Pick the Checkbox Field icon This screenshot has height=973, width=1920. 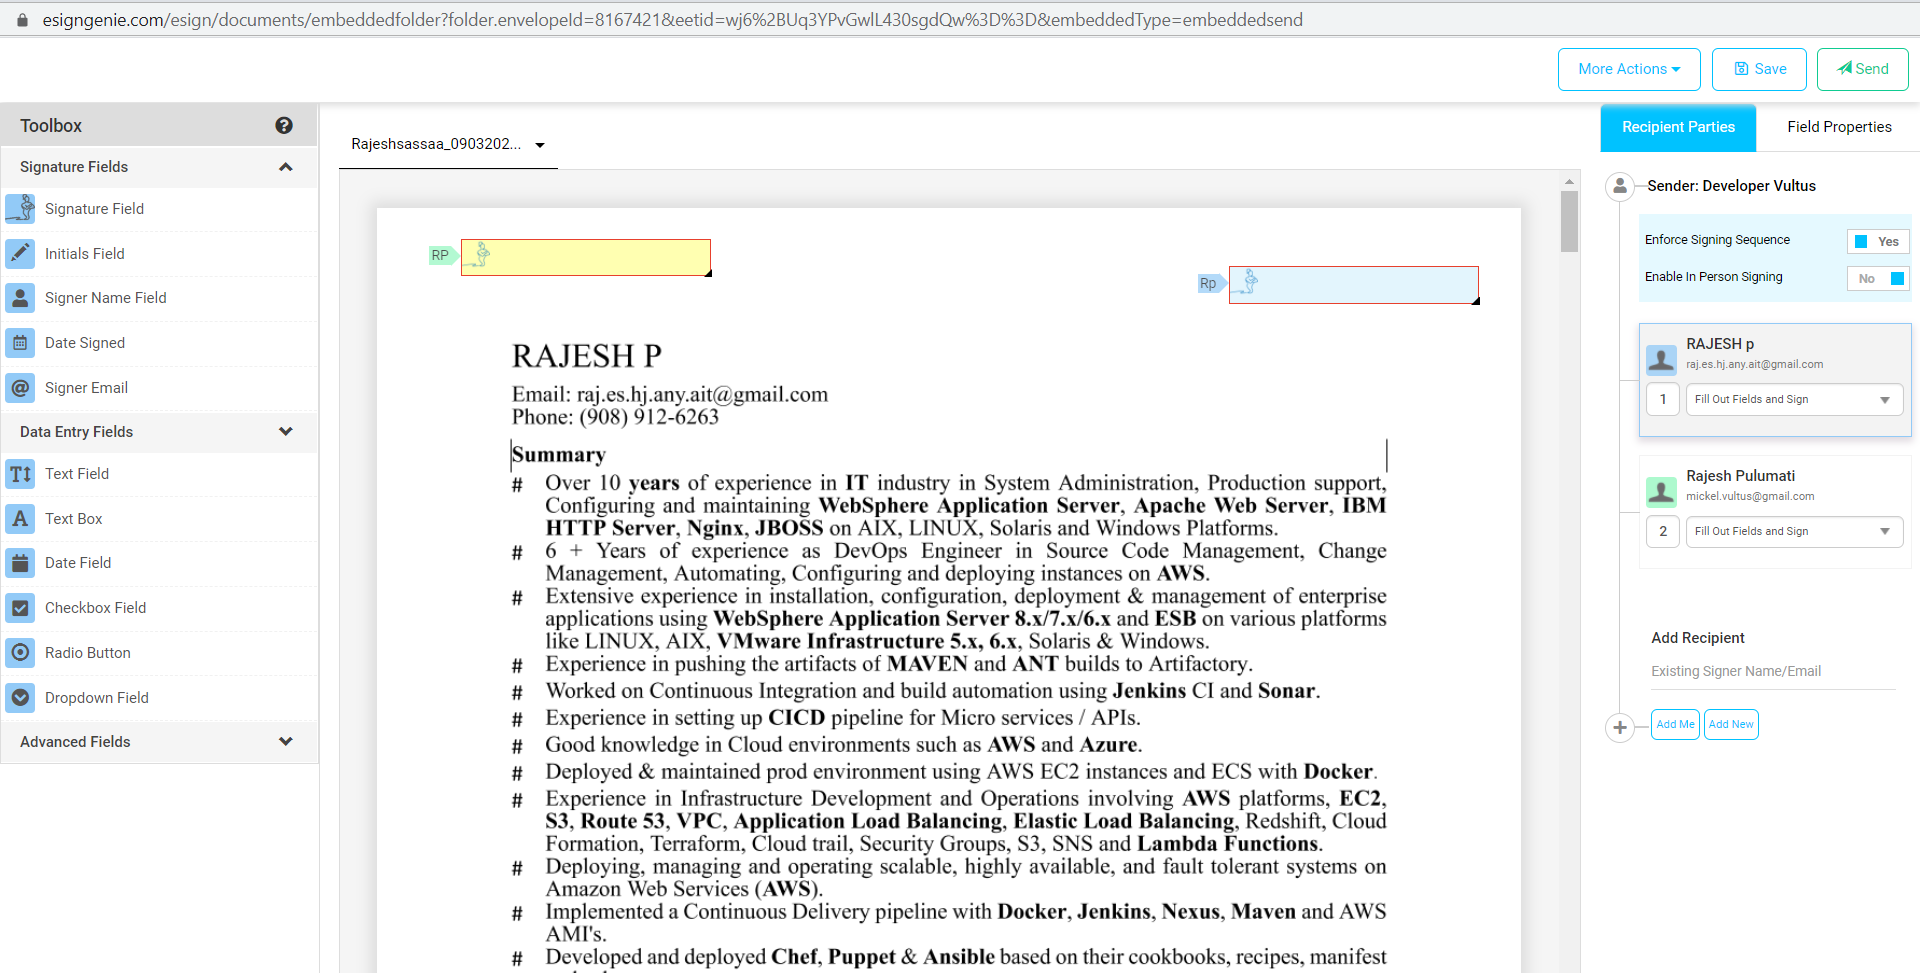point(20,608)
